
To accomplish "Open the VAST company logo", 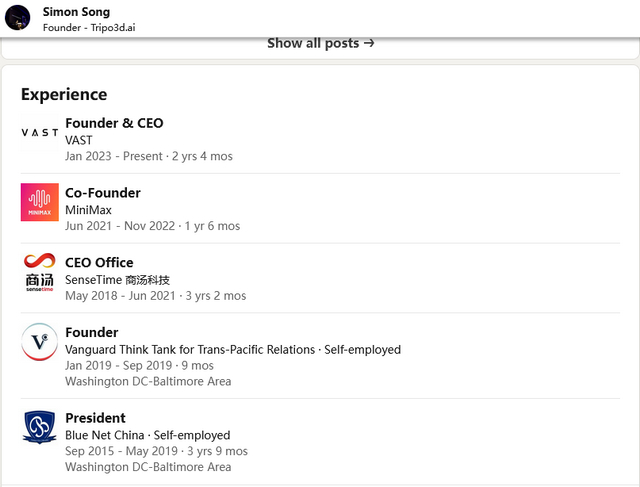I will (x=40, y=133).
